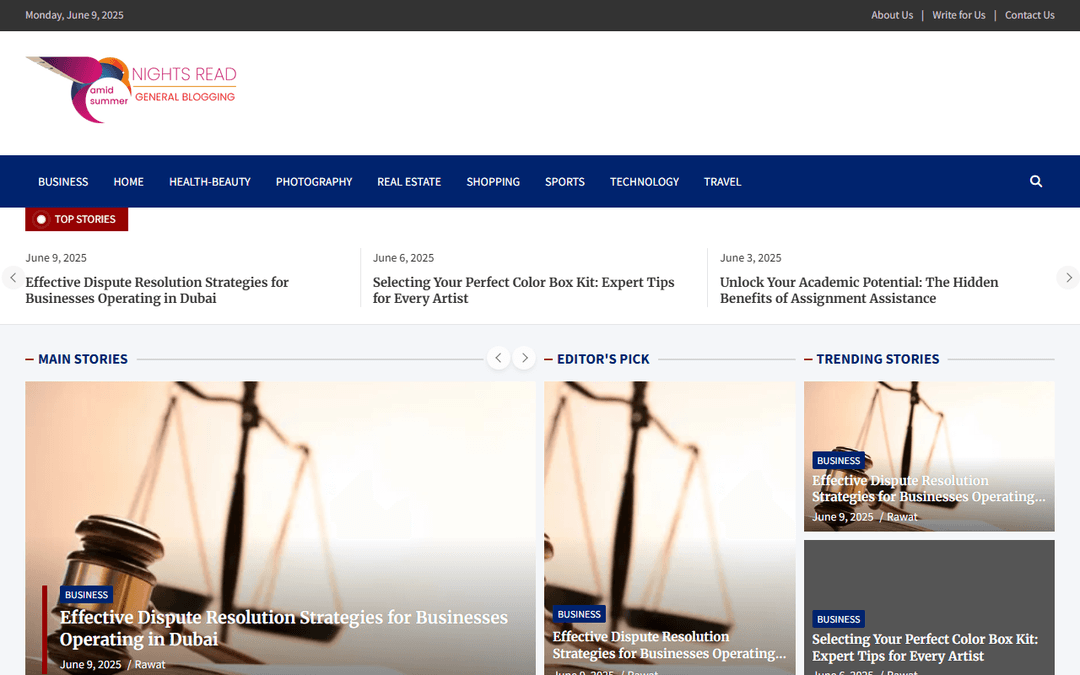Show next main story slide
This screenshot has width=1080, height=675.
click(x=524, y=358)
